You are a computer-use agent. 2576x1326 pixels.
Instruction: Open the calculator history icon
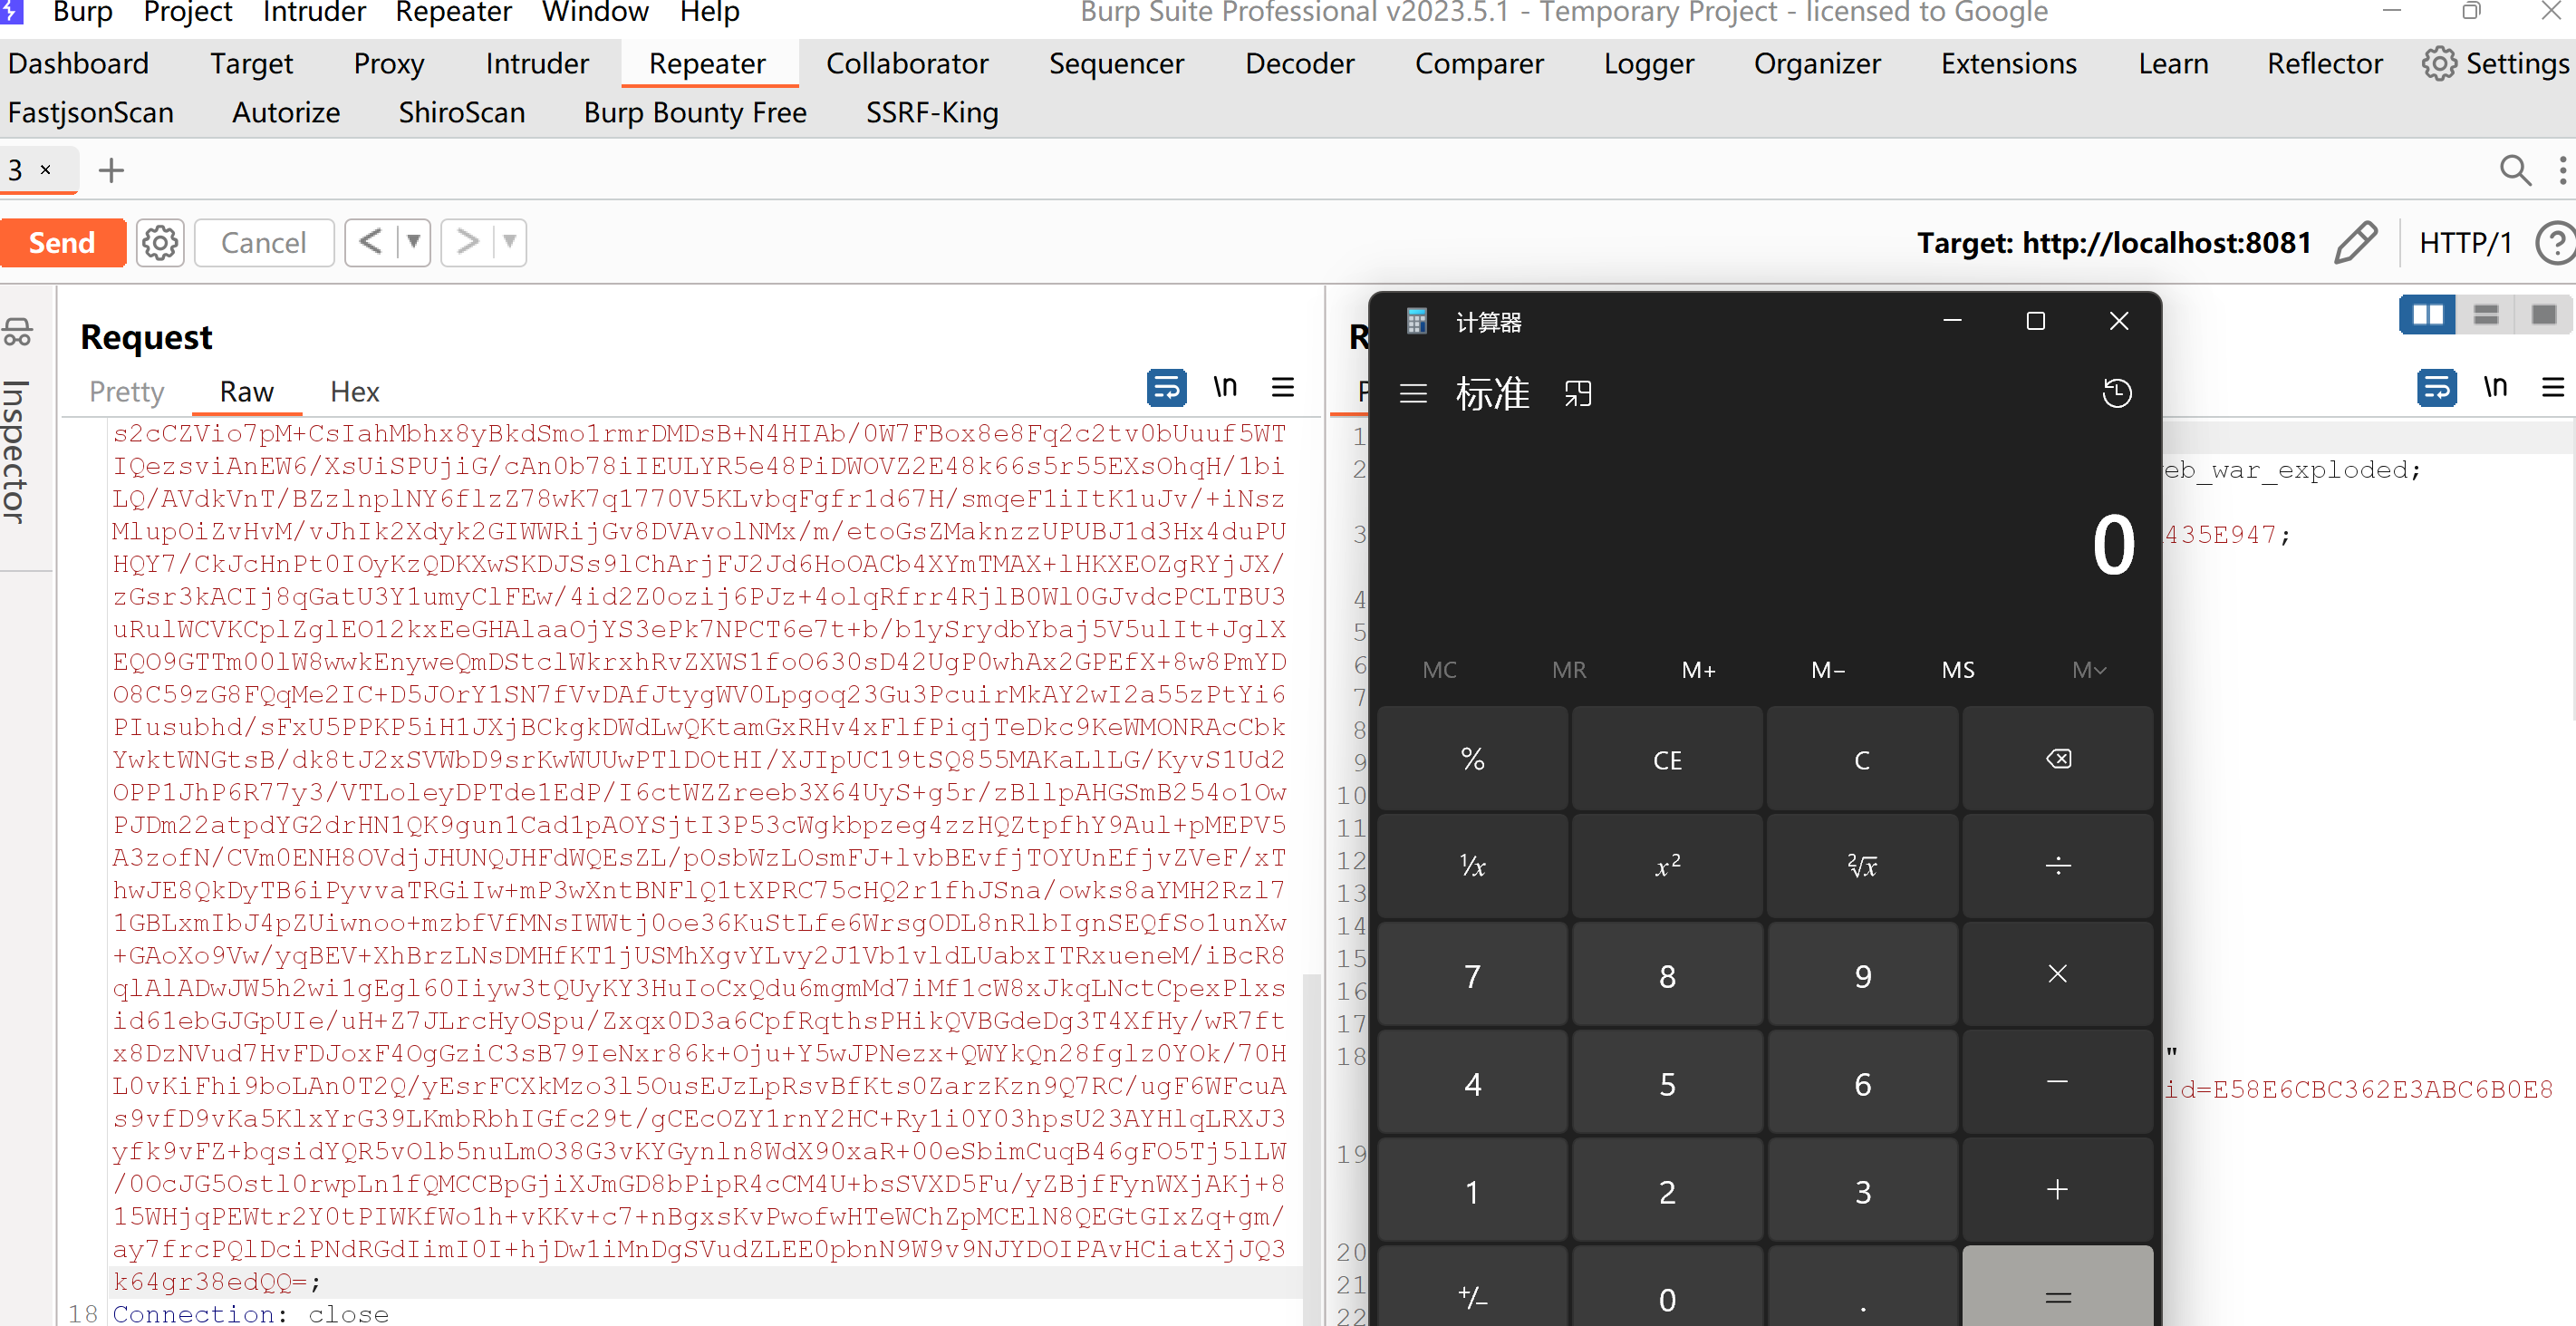(2116, 393)
